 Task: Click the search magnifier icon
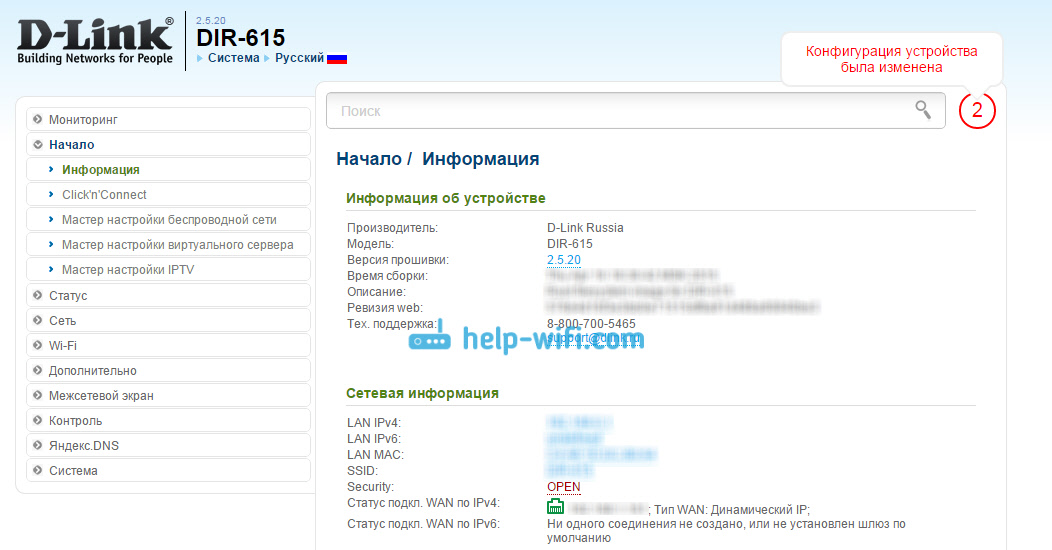[923, 110]
